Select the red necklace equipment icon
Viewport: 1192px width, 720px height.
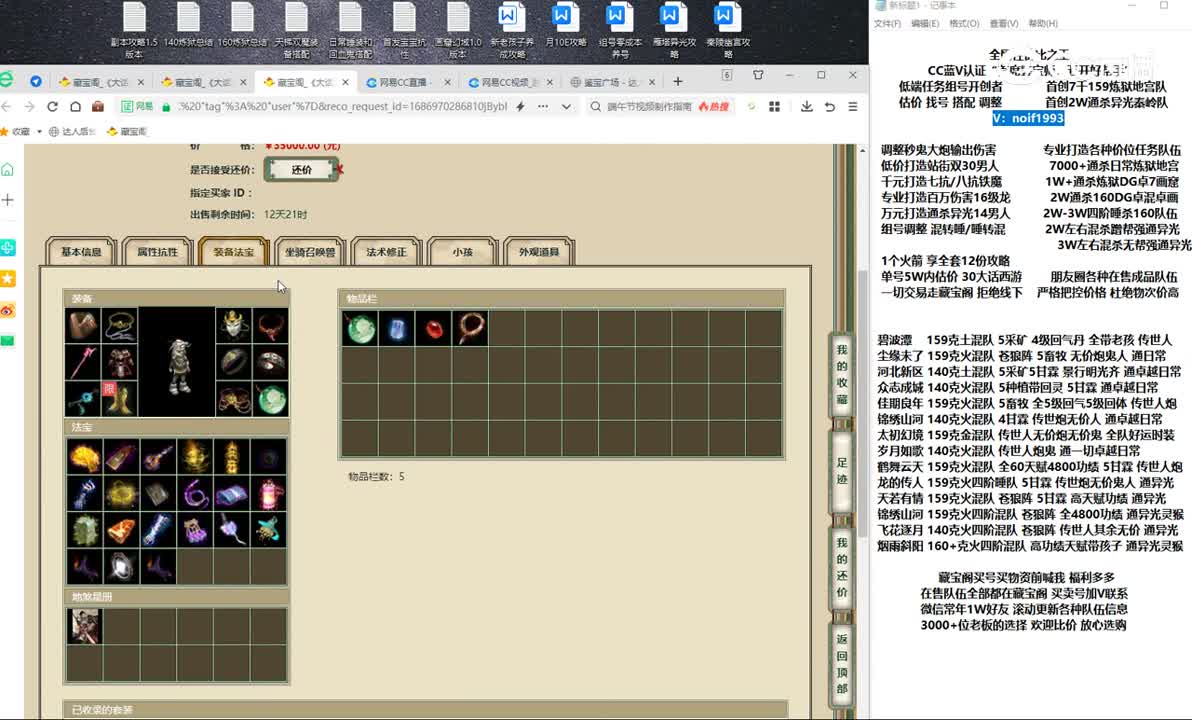pyautogui.click(x=270, y=325)
